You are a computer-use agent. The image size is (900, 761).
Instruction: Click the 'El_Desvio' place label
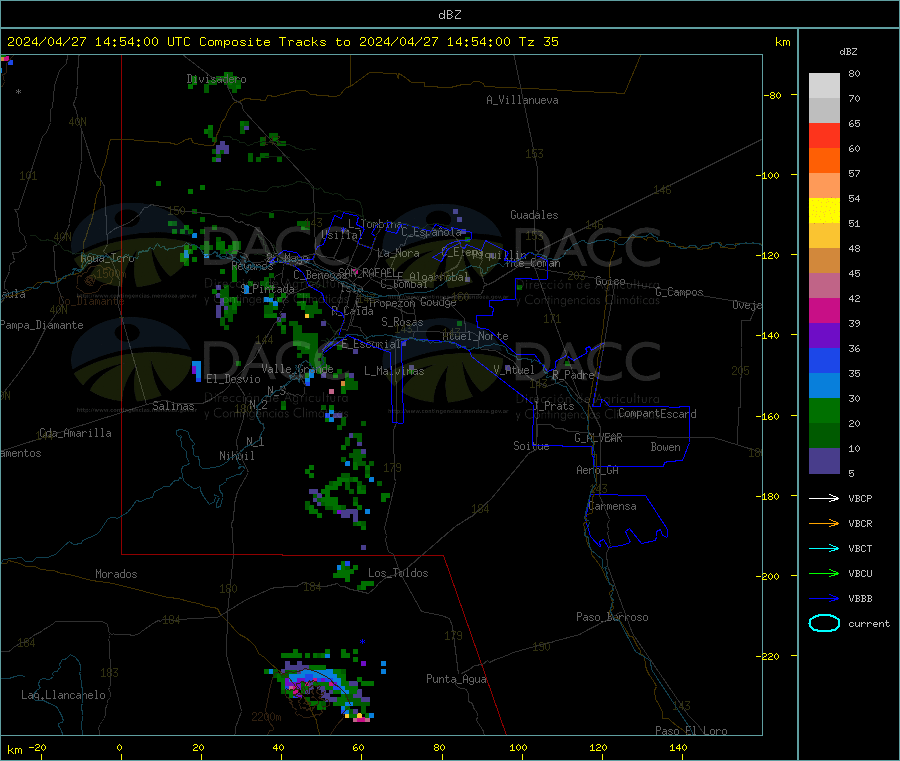233,379
